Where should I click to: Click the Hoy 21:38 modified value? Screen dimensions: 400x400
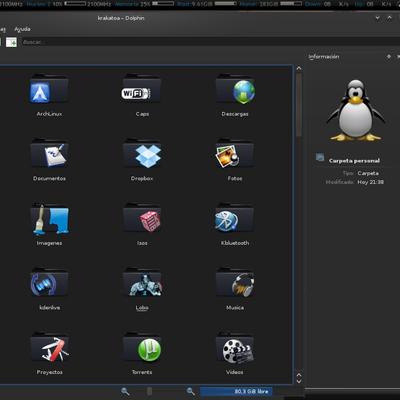[370, 182]
